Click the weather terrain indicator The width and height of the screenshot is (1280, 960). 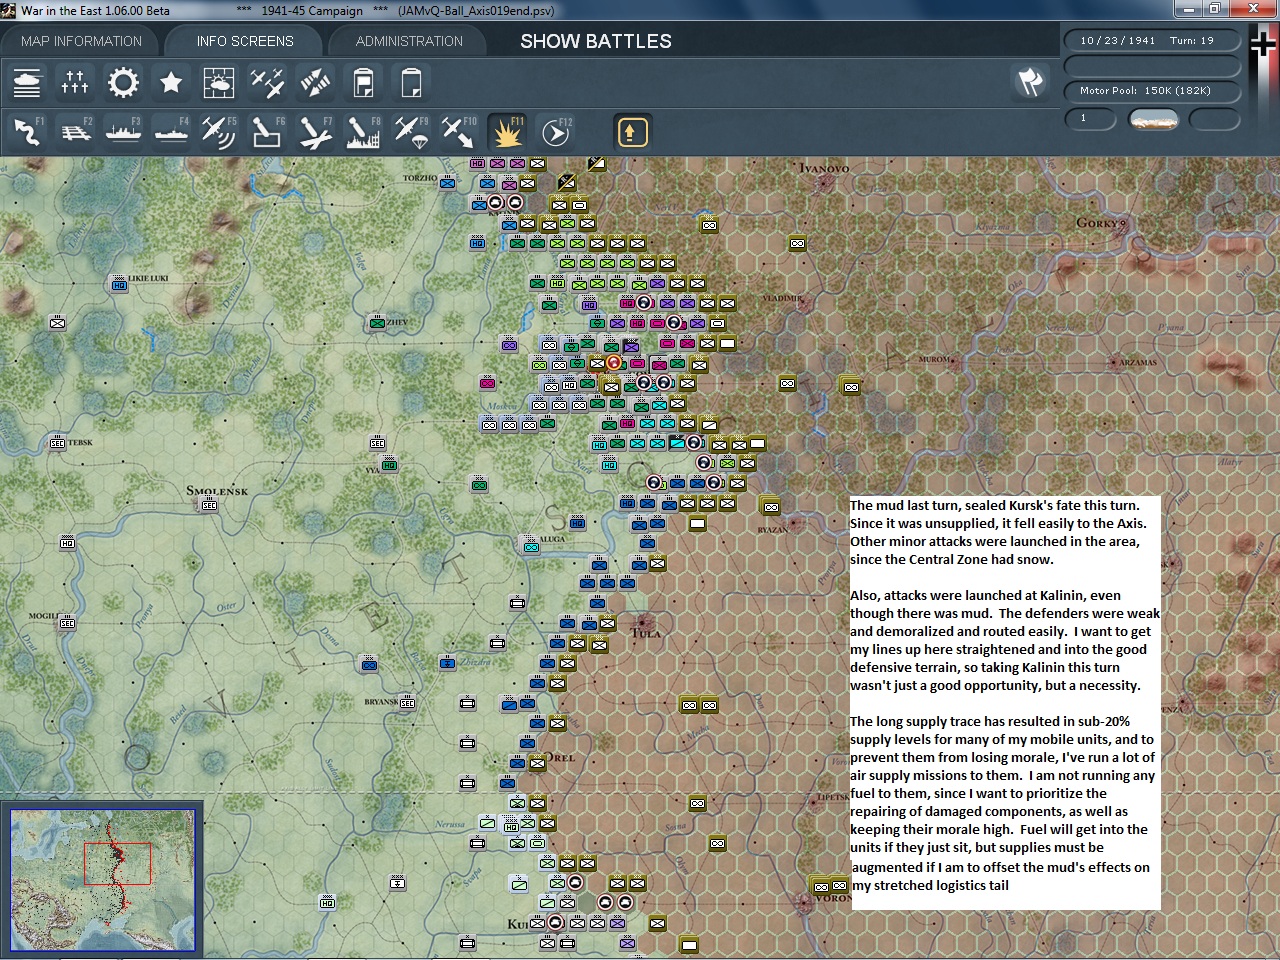pyautogui.click(x=1153, y=119)
